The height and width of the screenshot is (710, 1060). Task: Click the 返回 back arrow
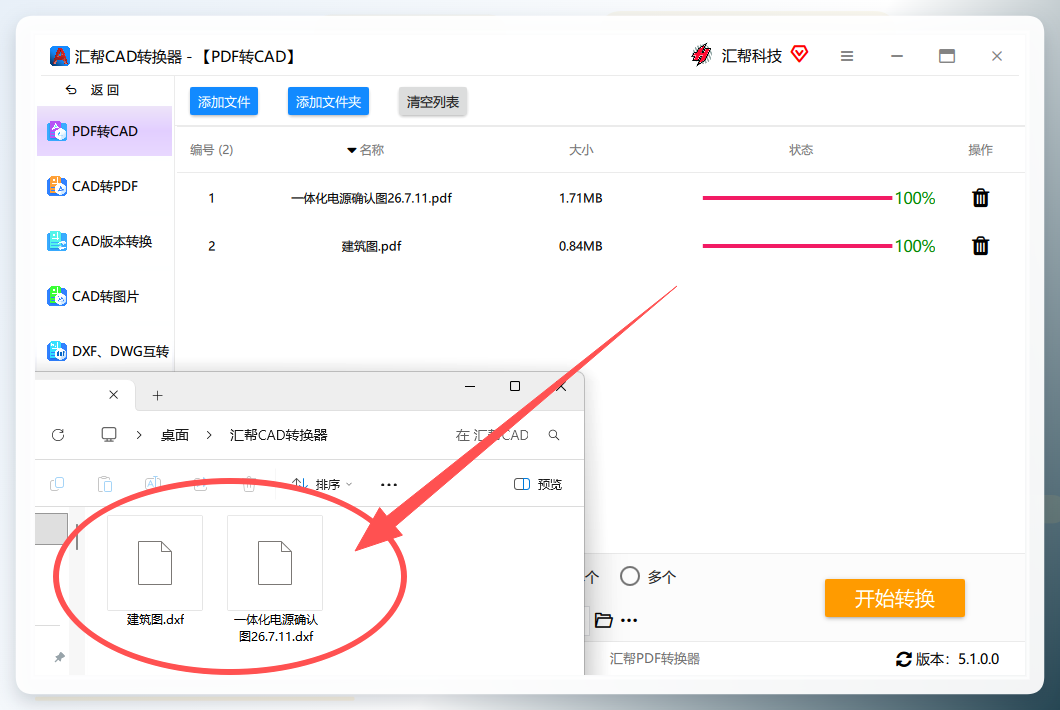point(71,90)
